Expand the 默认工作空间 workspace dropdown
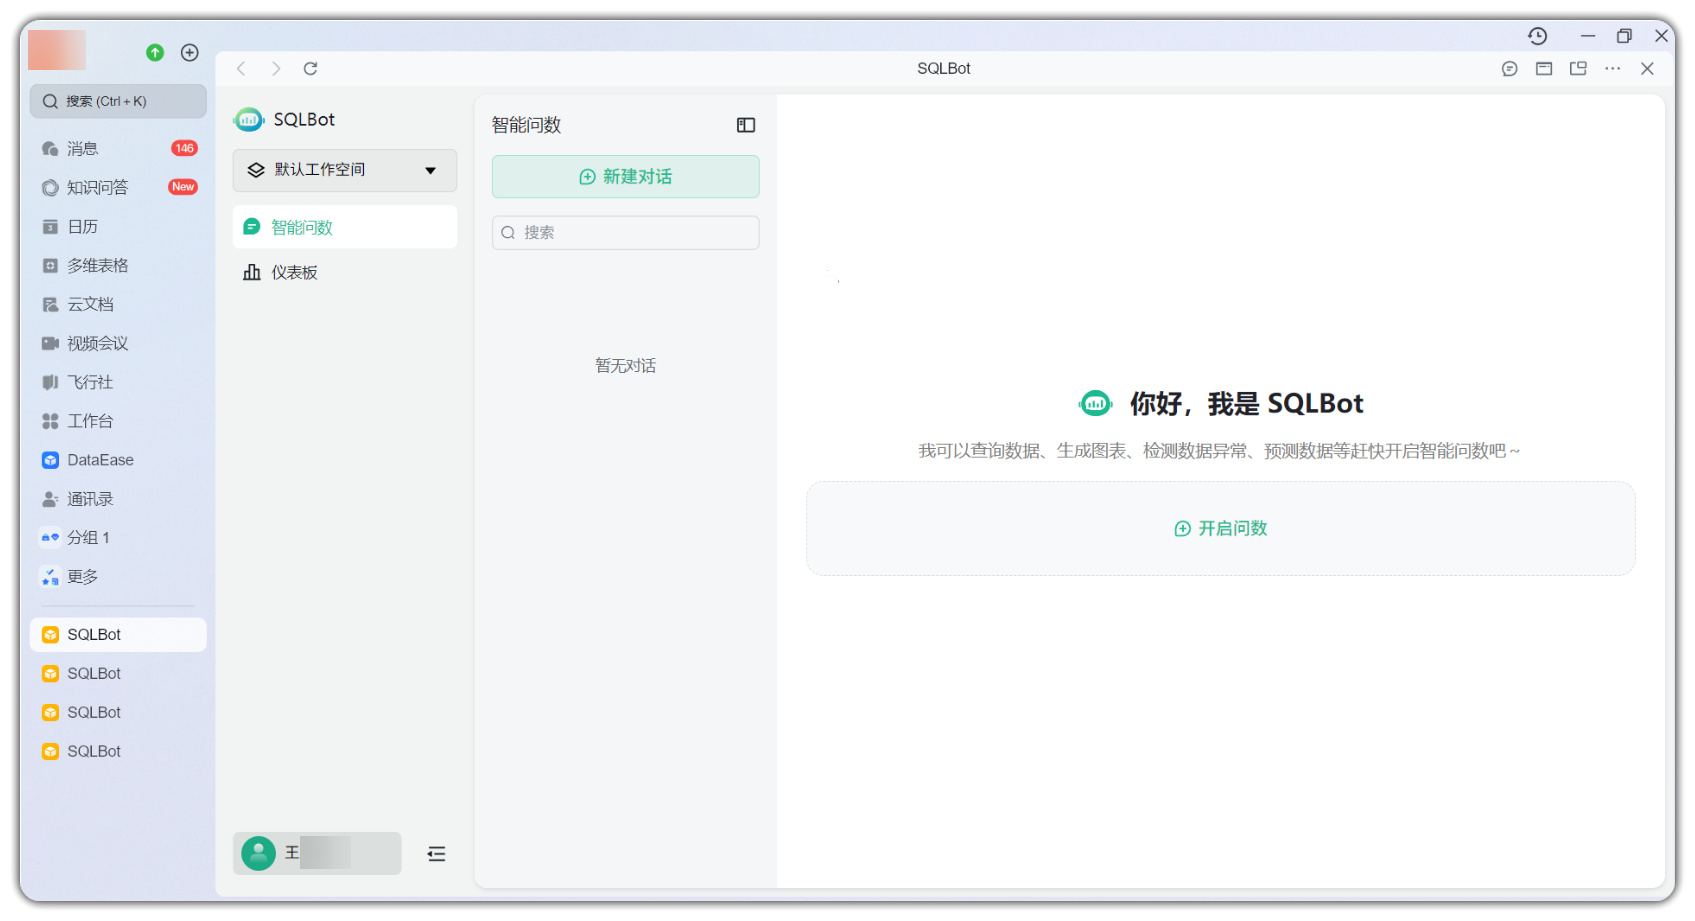Image resolution: width=1695 pixels, height=921 pixels. [x=344, y=170]
